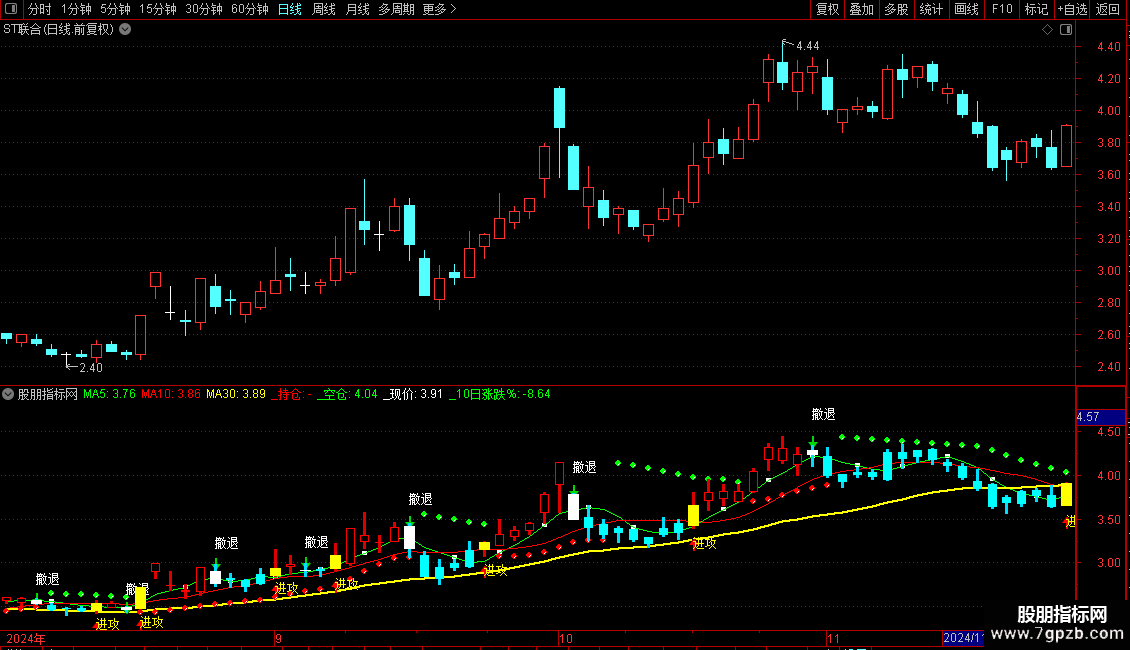Select the 1分钟 period
Viewport: 1130px width, 650px height.
point(76,9)
